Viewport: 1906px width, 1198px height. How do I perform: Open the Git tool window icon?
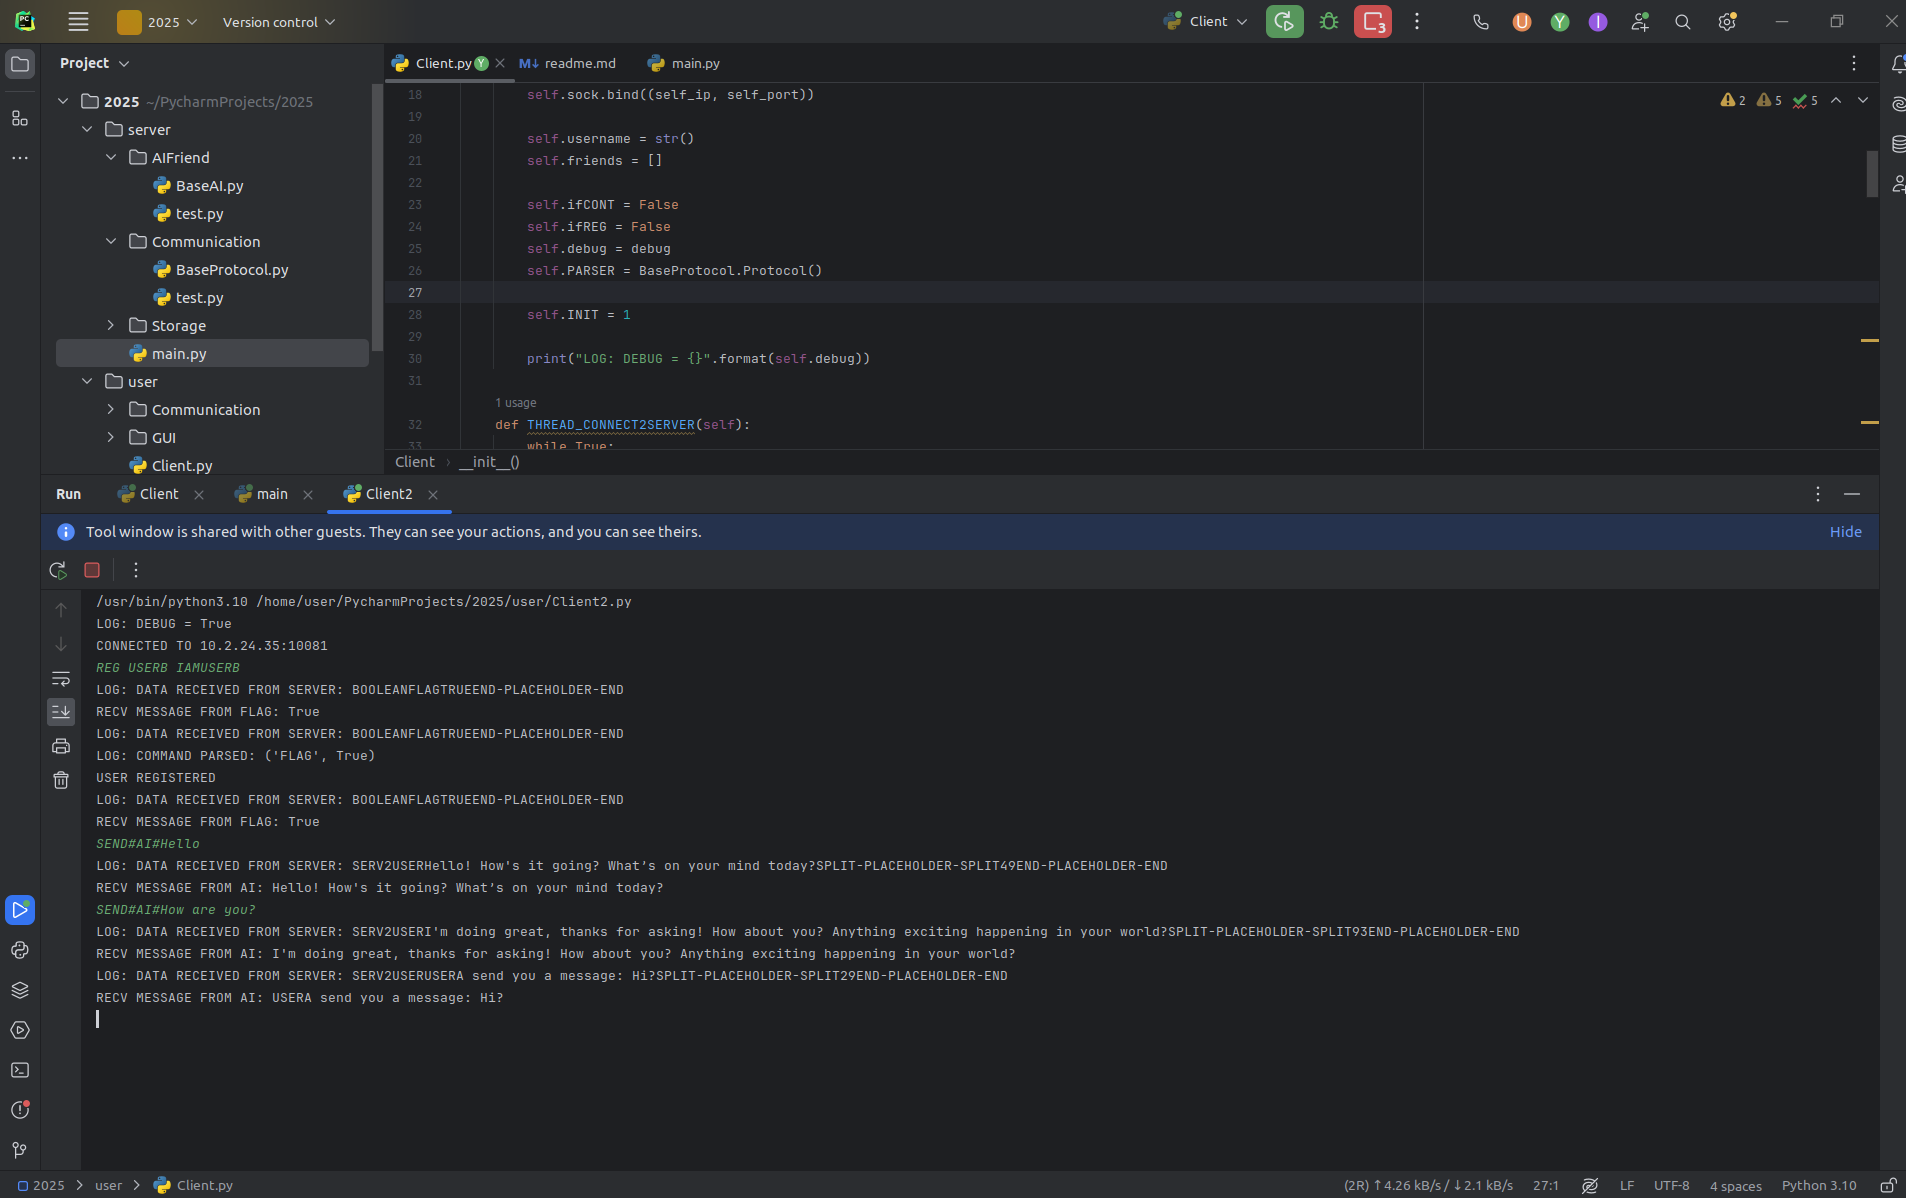20,1150
